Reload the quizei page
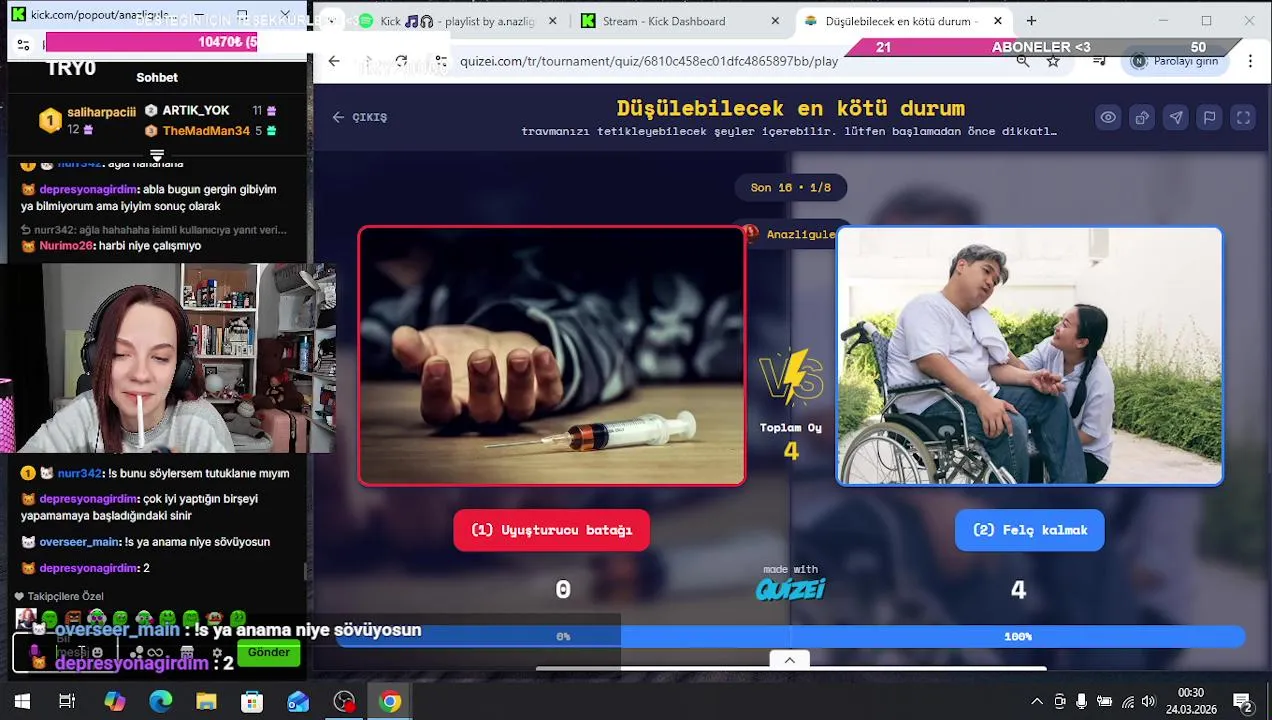The height and width of the screenshot is (720, 1272). (x=401, y=61)
